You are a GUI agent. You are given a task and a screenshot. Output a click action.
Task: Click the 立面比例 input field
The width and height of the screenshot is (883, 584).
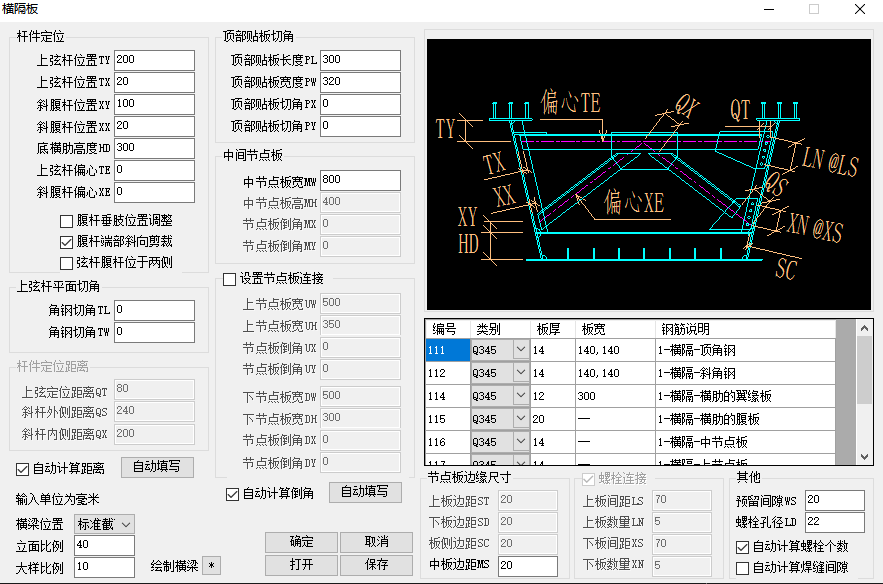(104, 545)
